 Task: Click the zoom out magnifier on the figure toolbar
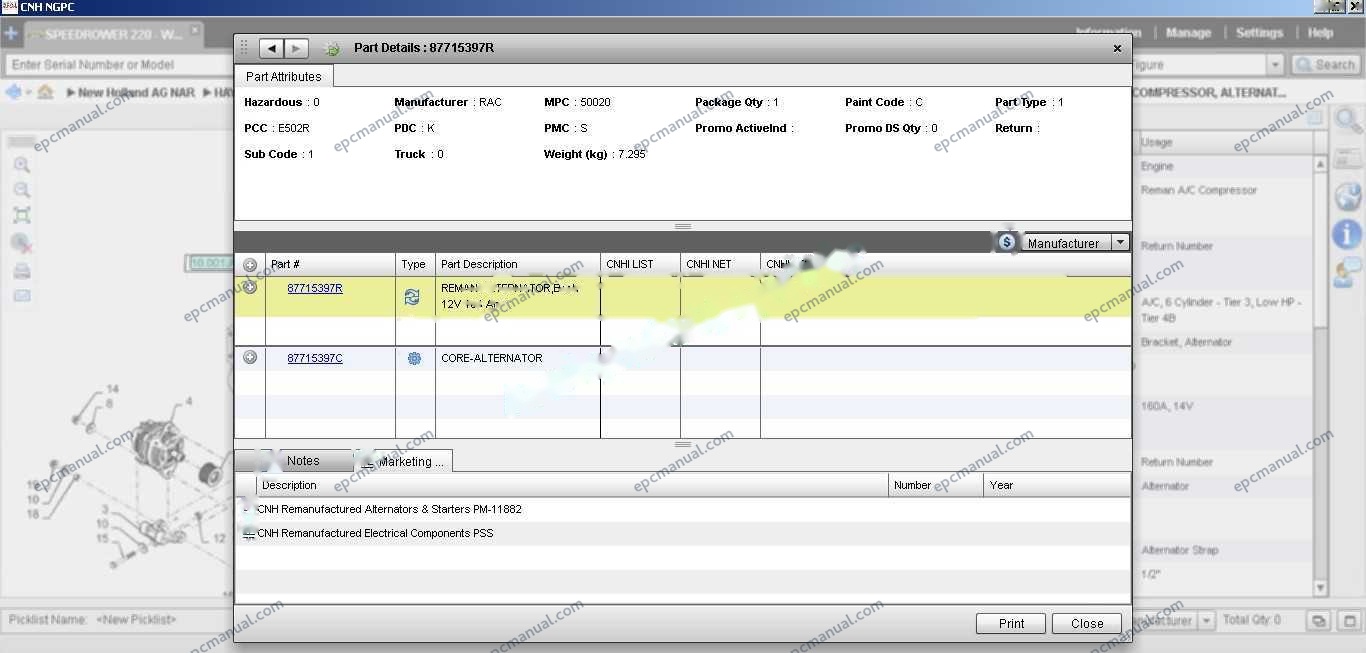tap(21, 190)
